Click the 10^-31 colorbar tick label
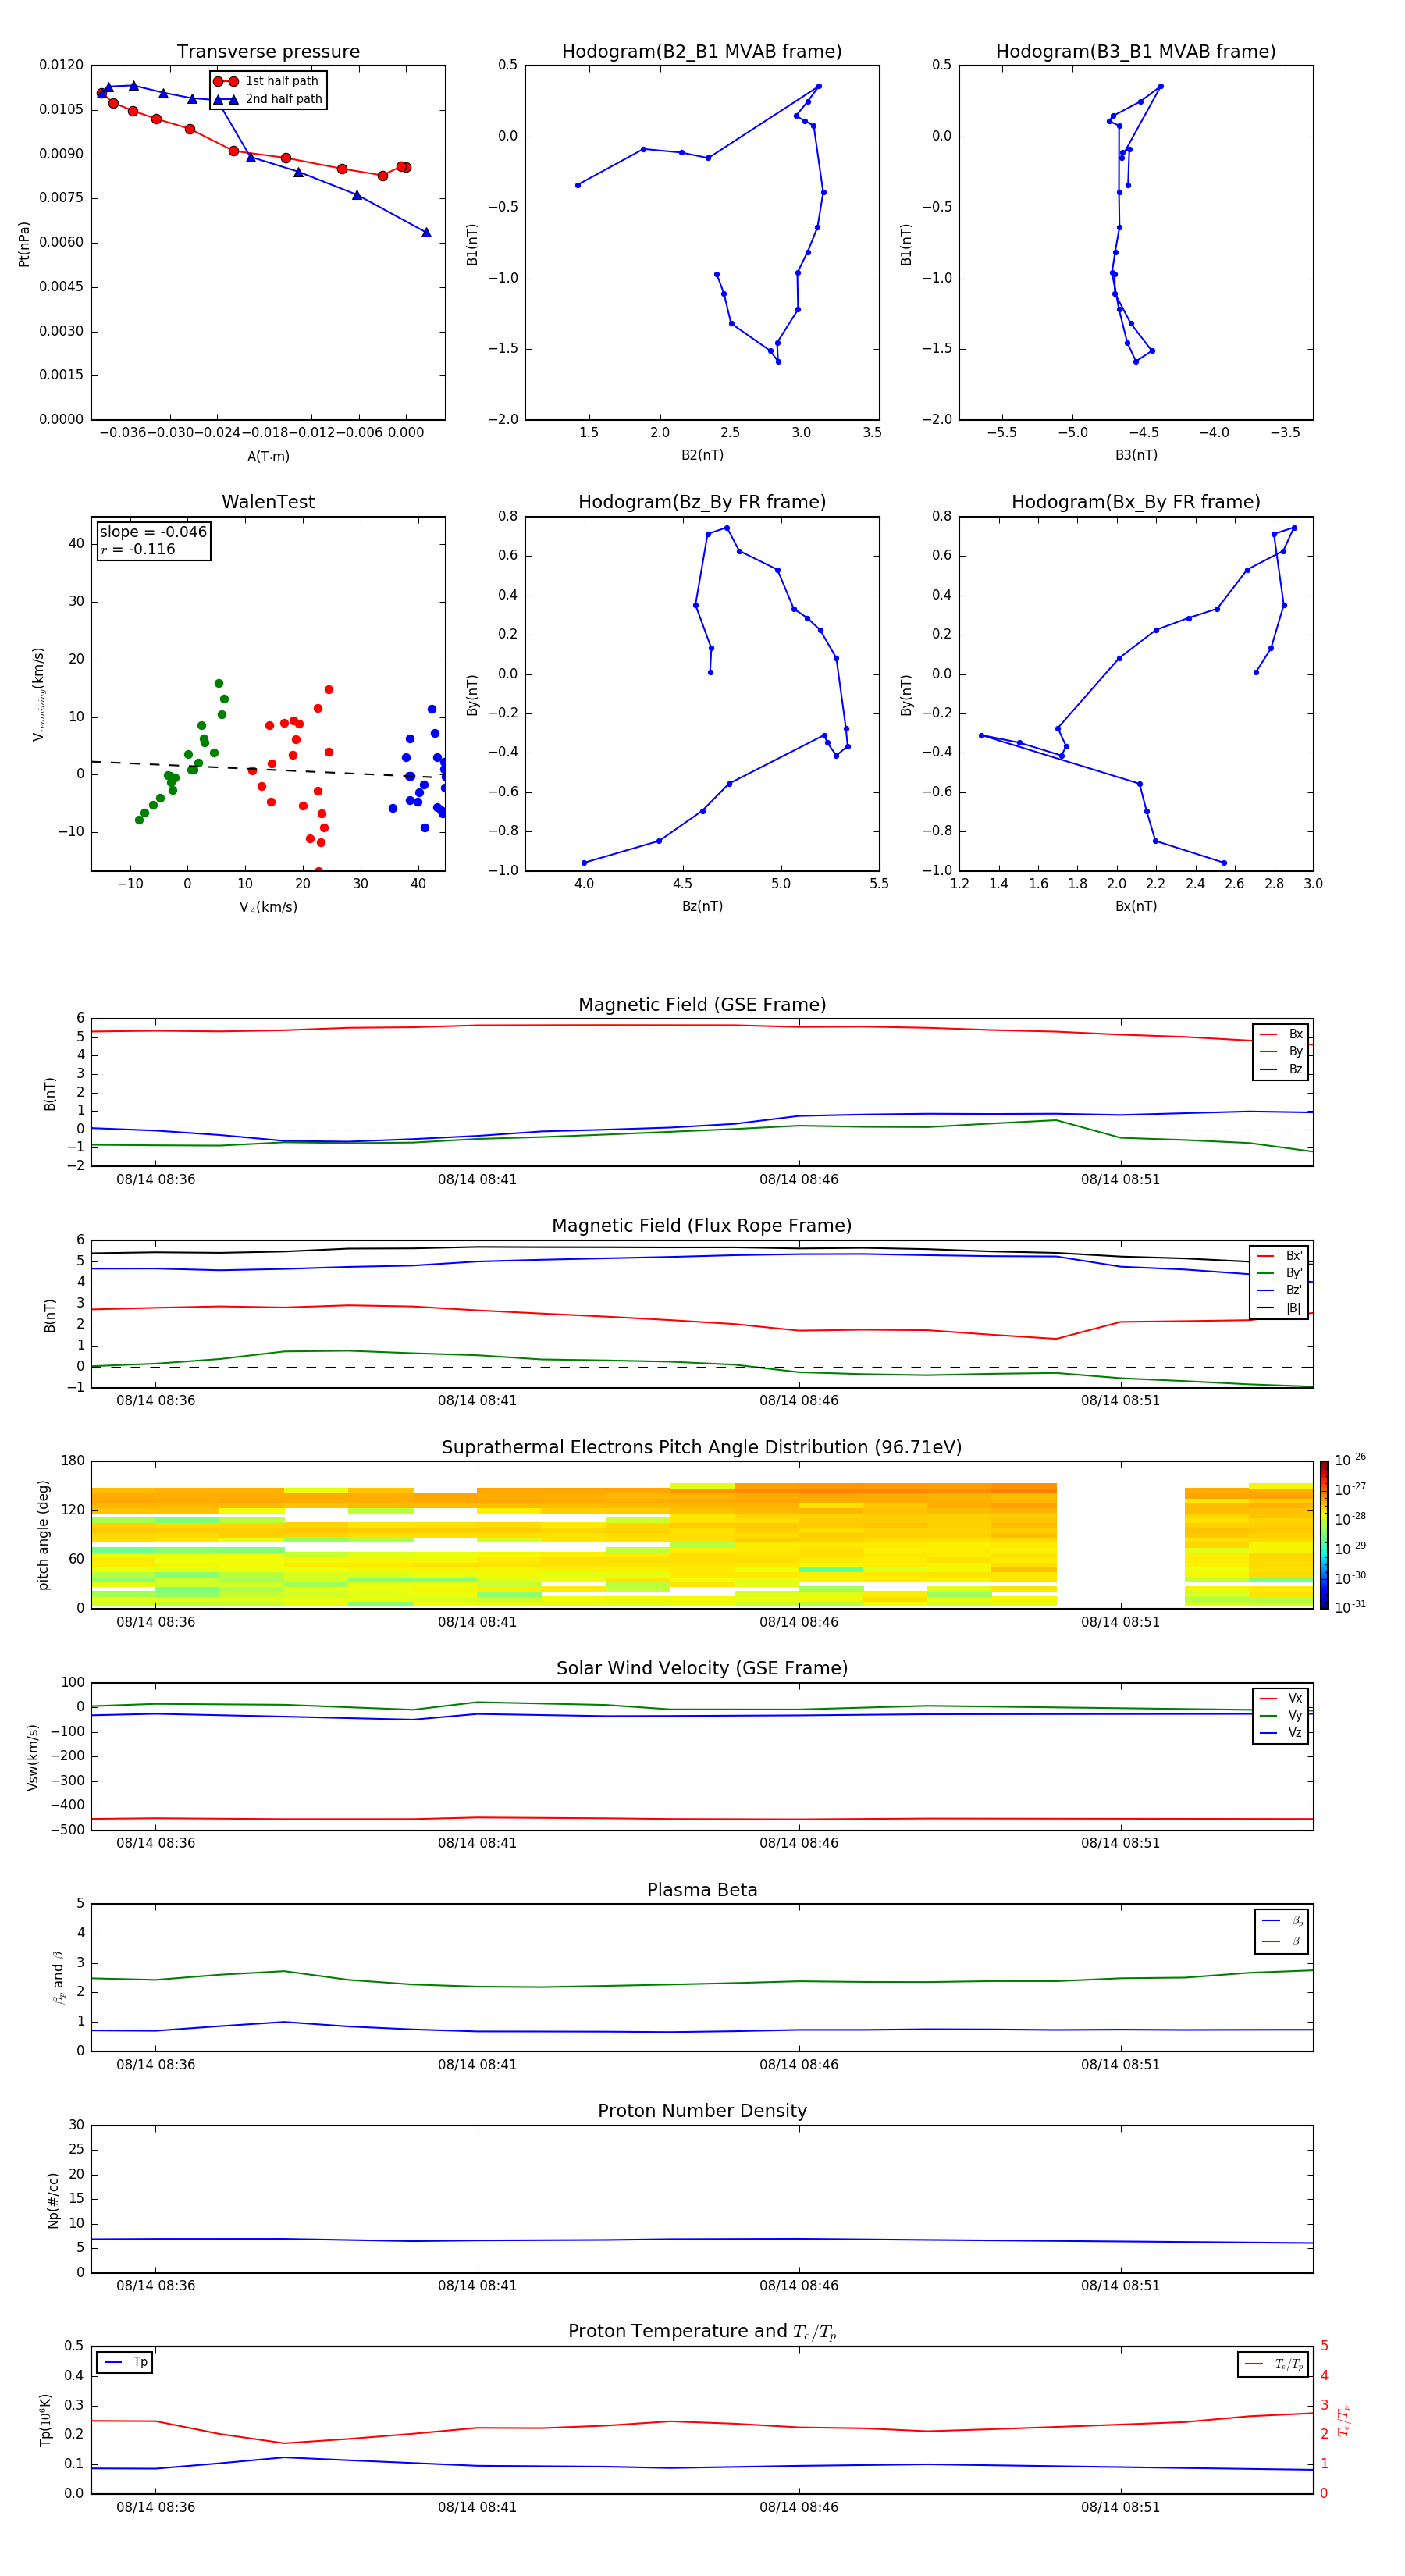This screenshot has height=2576, width=1405. [1350, 1607]
